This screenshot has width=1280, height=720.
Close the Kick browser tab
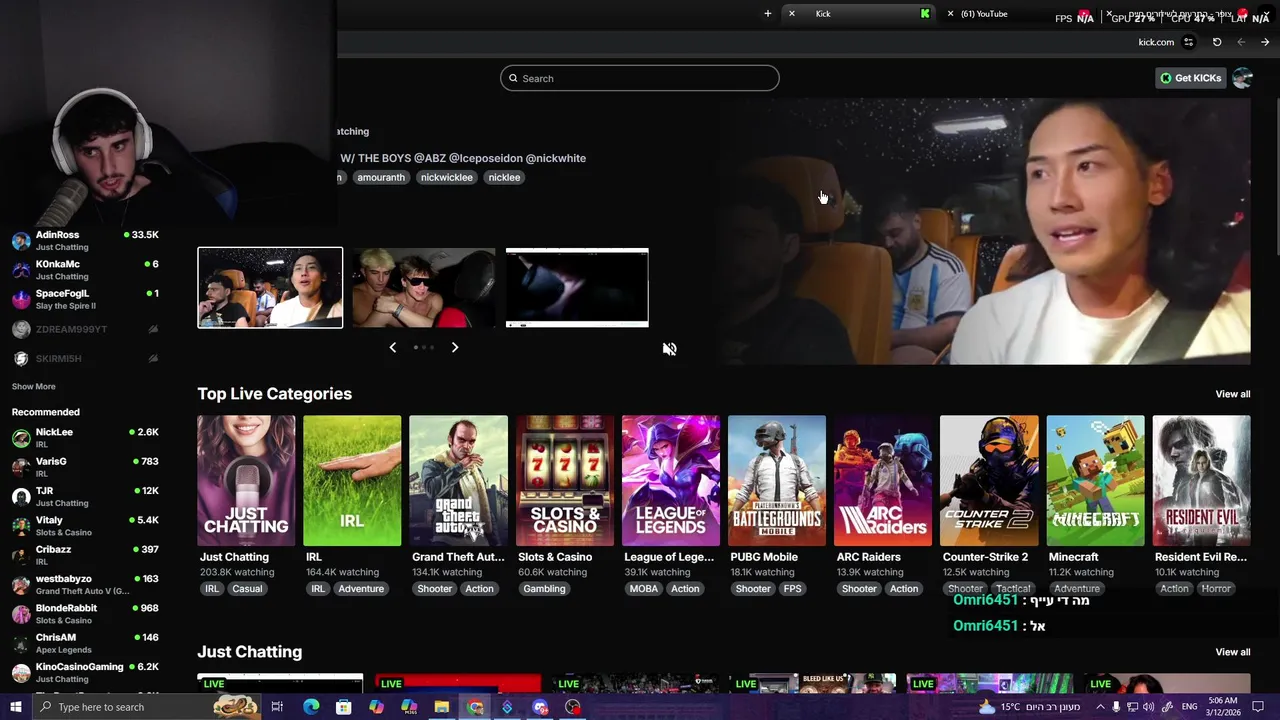point(791,14)
